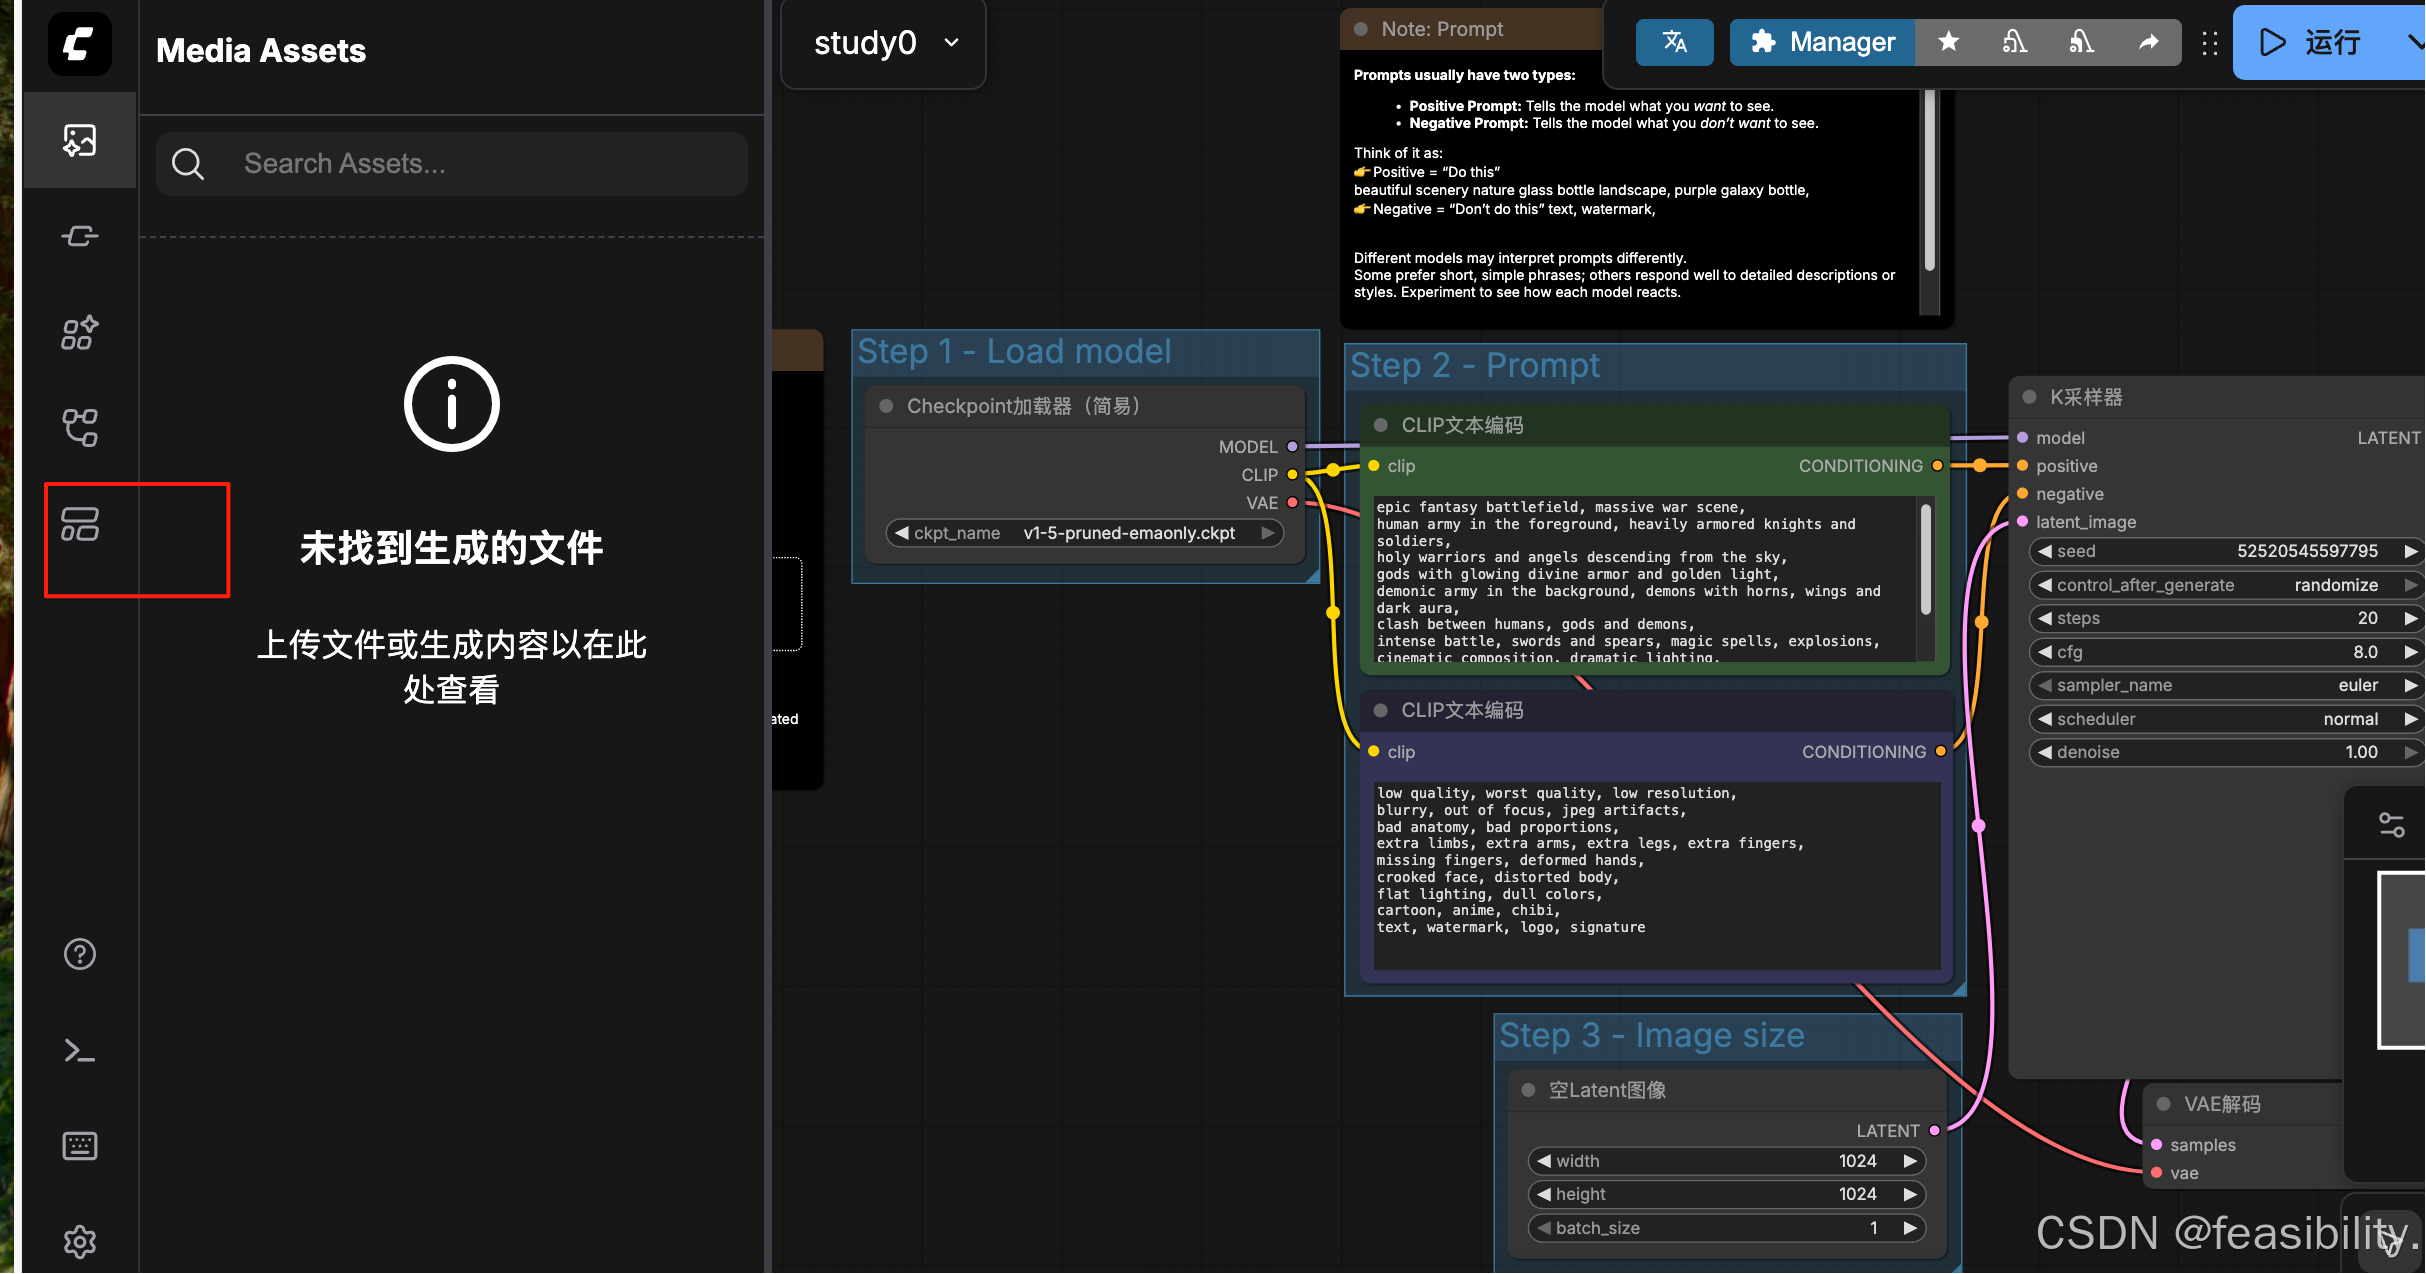Toggle the console terminal icon

point(79,1050)
